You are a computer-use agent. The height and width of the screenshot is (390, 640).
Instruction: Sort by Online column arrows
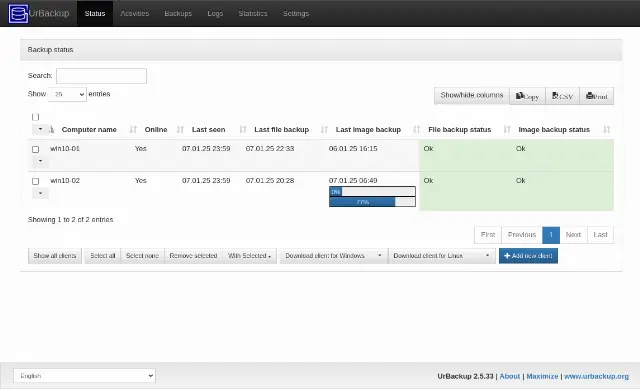(180, 130)
